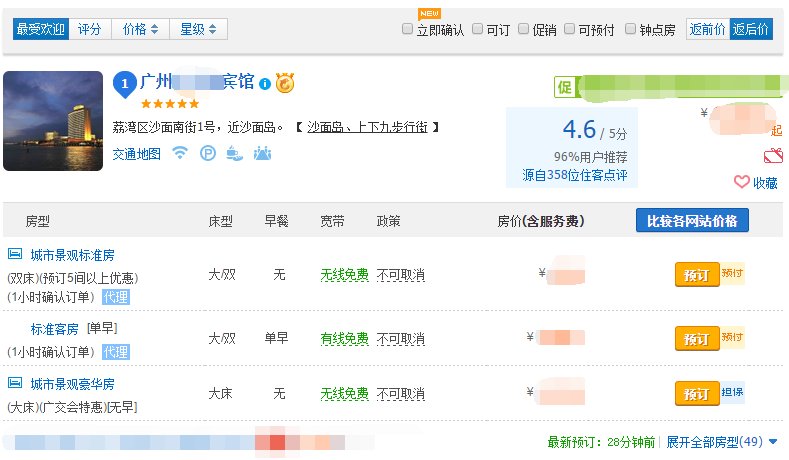The width and height of the screenshot is (789, 460).
Task: Toggle the 可预付 checkbox
Action: coord(570,29)
